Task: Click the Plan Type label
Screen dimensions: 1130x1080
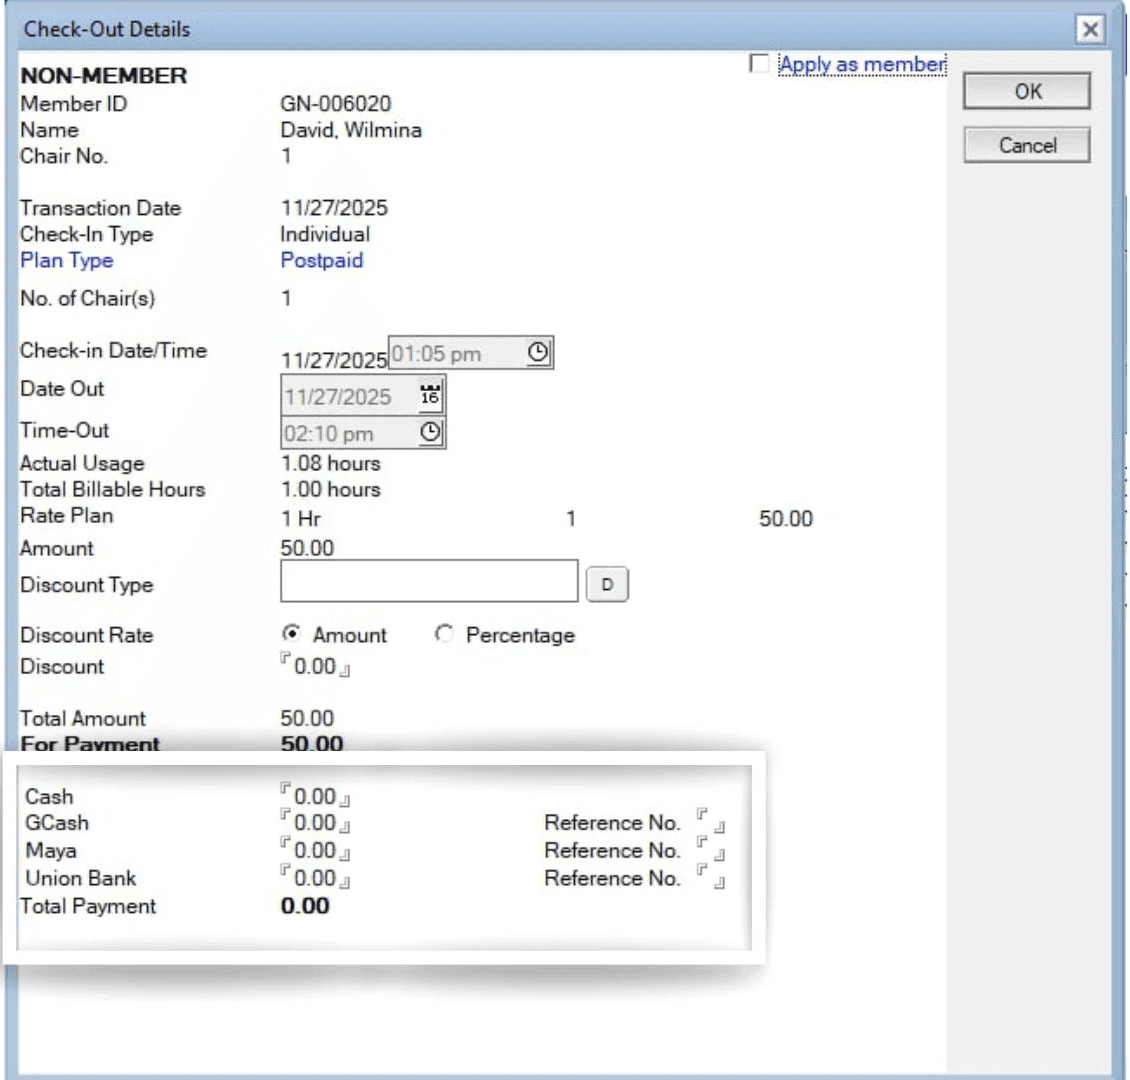Action: click(66, 260)
